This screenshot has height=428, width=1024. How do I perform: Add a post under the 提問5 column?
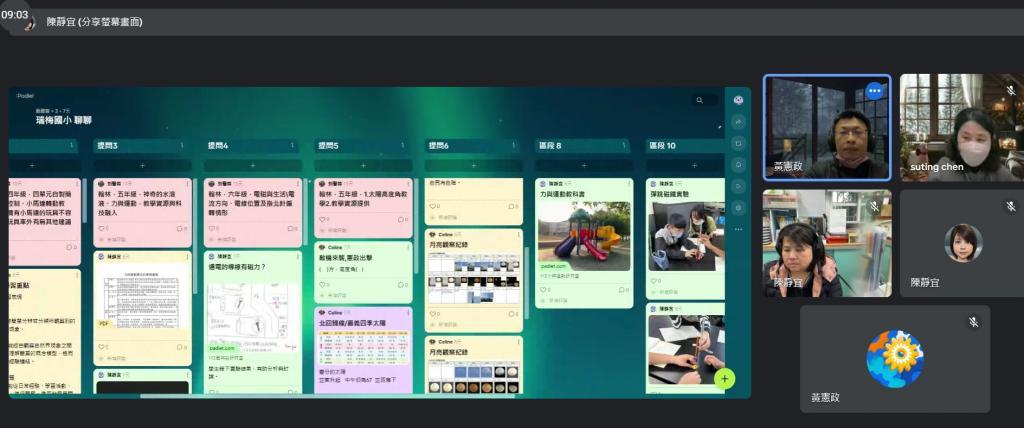pyautogui.click(x=363, y=165)
